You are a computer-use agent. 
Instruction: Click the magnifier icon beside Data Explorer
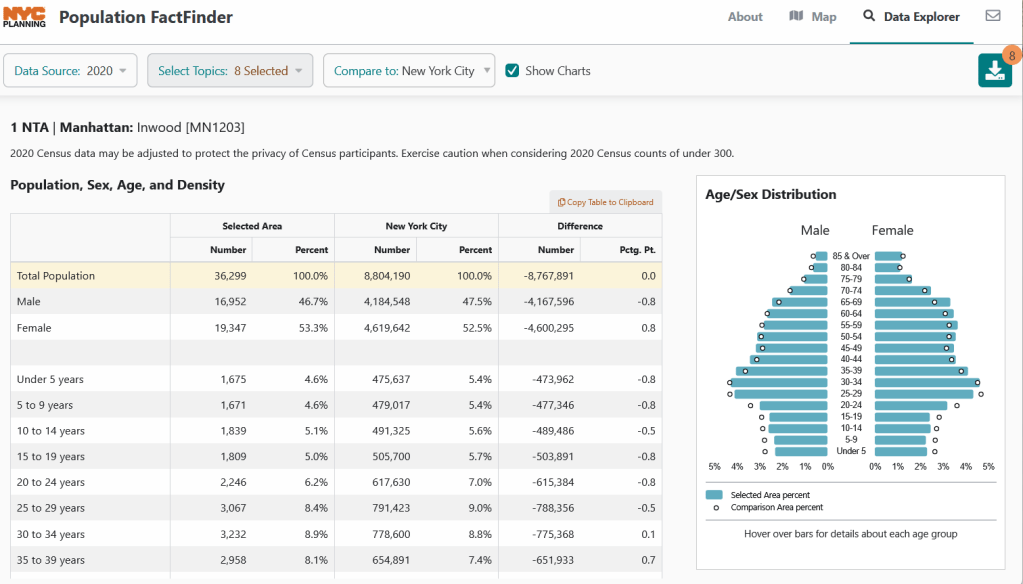(869, 16)
